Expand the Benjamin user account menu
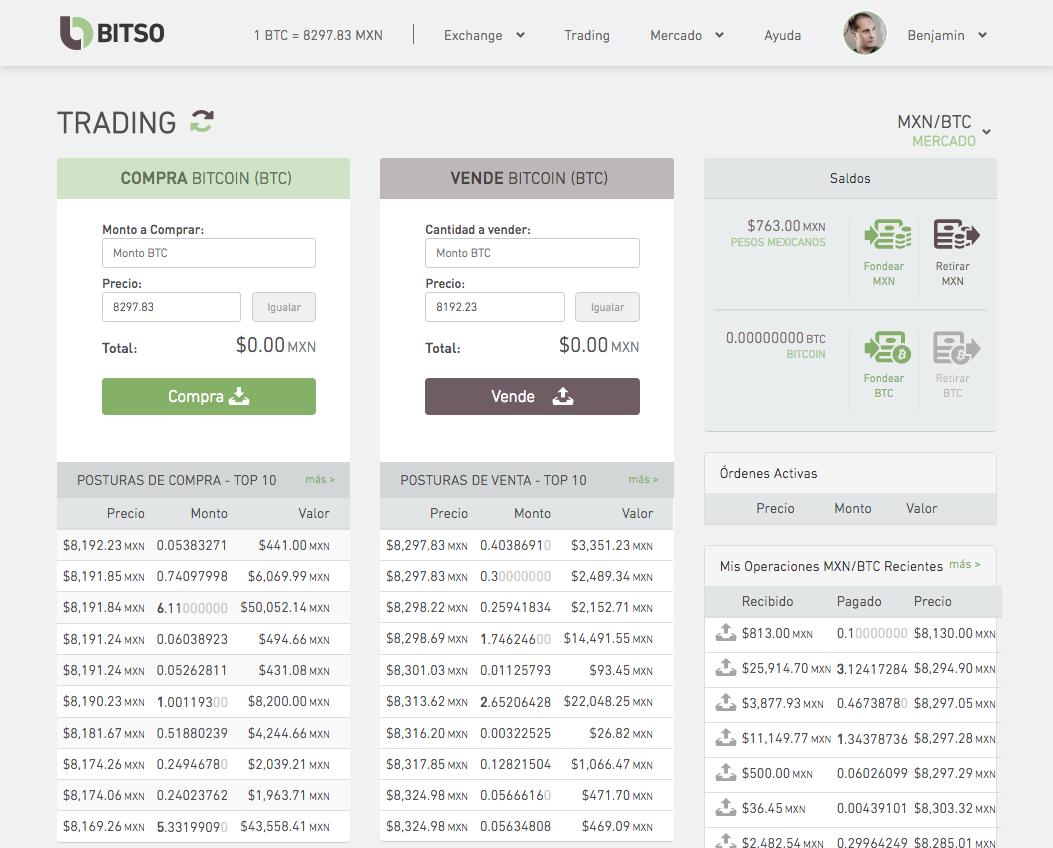This screenshot has height=848, width=1053. (947, 35)
